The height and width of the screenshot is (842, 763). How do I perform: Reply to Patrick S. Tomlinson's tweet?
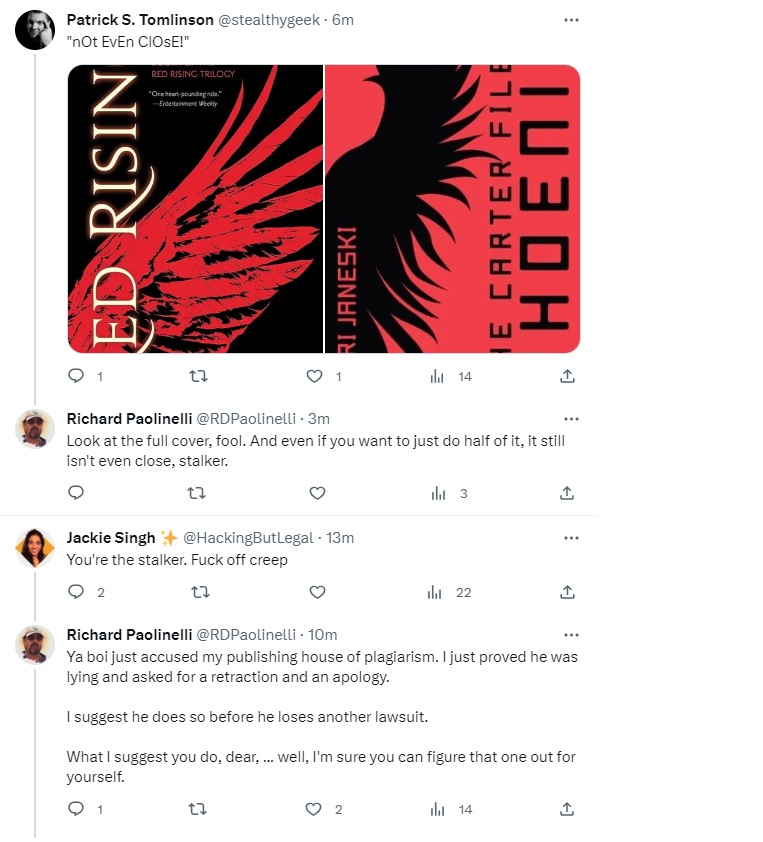pos(76,376)
